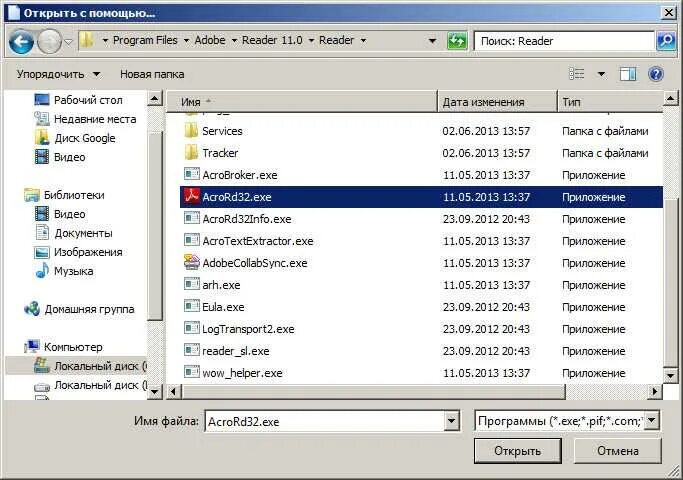The height and width of the screenshot is (480, 683).
Task: Open recent locations dropdown beside Forward button
Action: coord(68,42)
